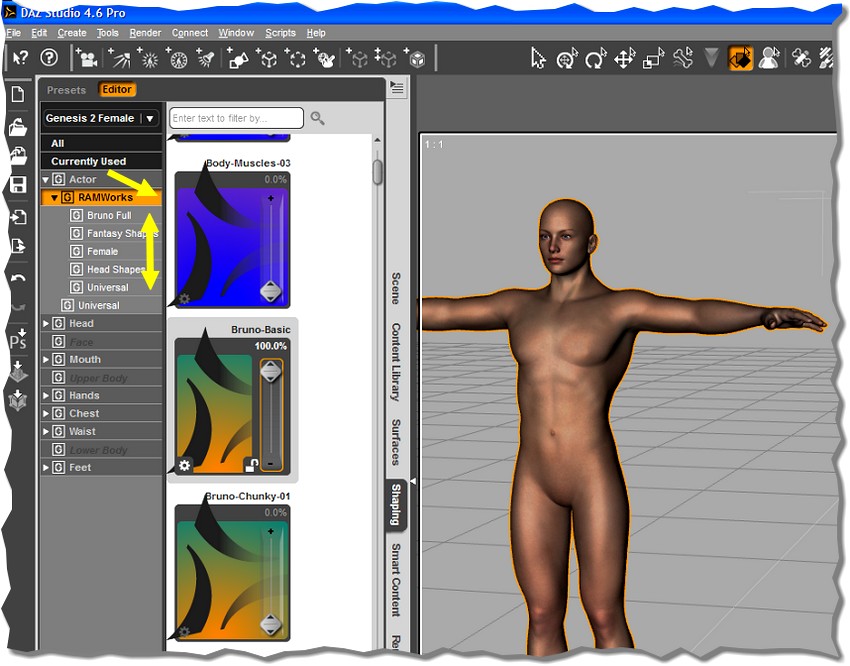
Task: Create a new primitive shape
Action: 238,58
